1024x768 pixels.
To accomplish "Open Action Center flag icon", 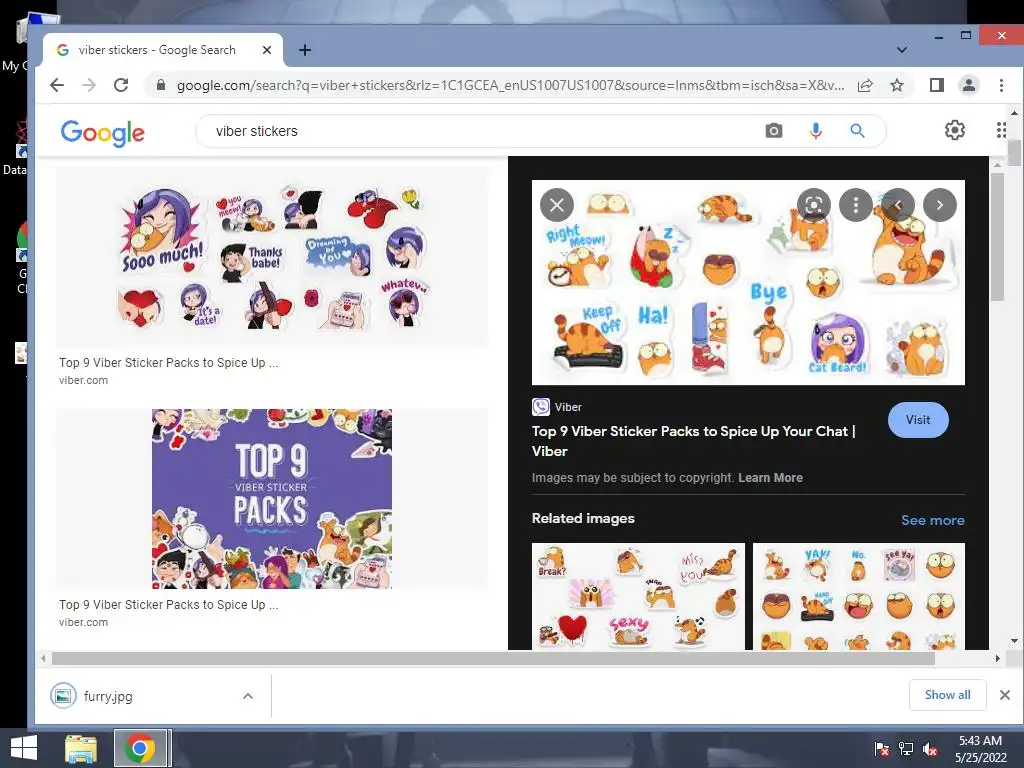I will pos(882,749).
